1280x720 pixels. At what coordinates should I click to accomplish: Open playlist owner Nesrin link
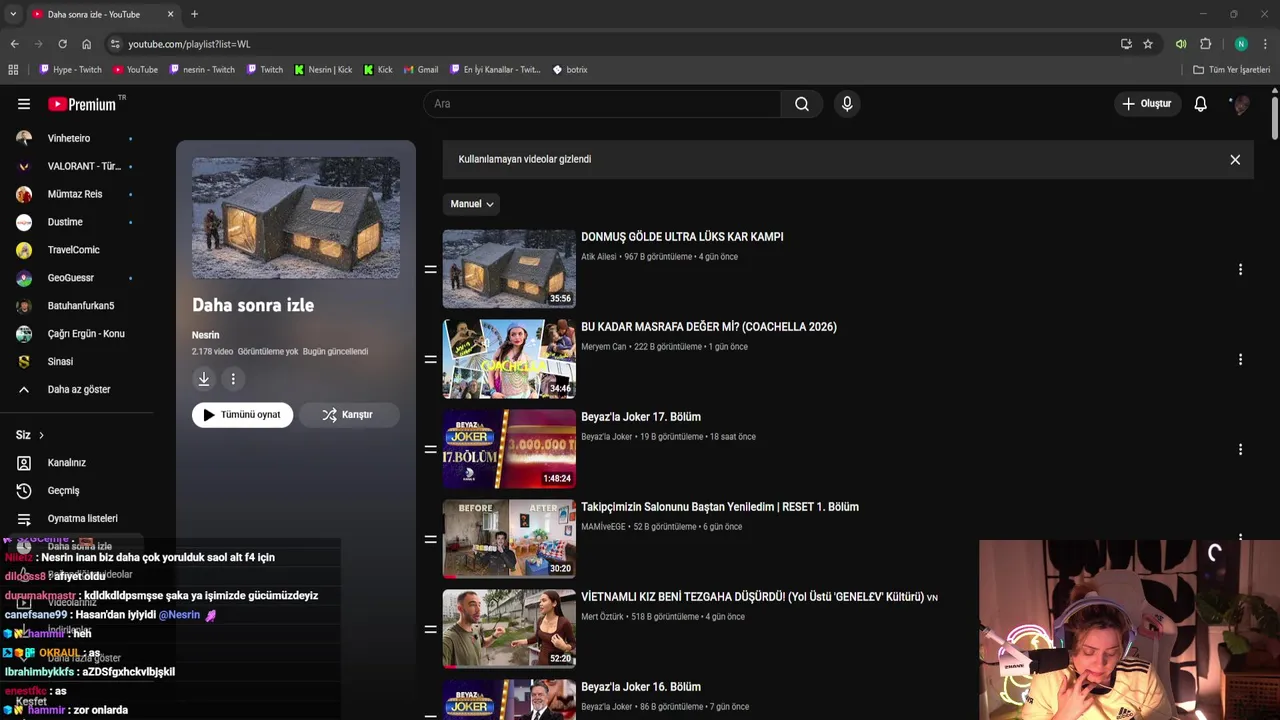(x=205, y=335)
